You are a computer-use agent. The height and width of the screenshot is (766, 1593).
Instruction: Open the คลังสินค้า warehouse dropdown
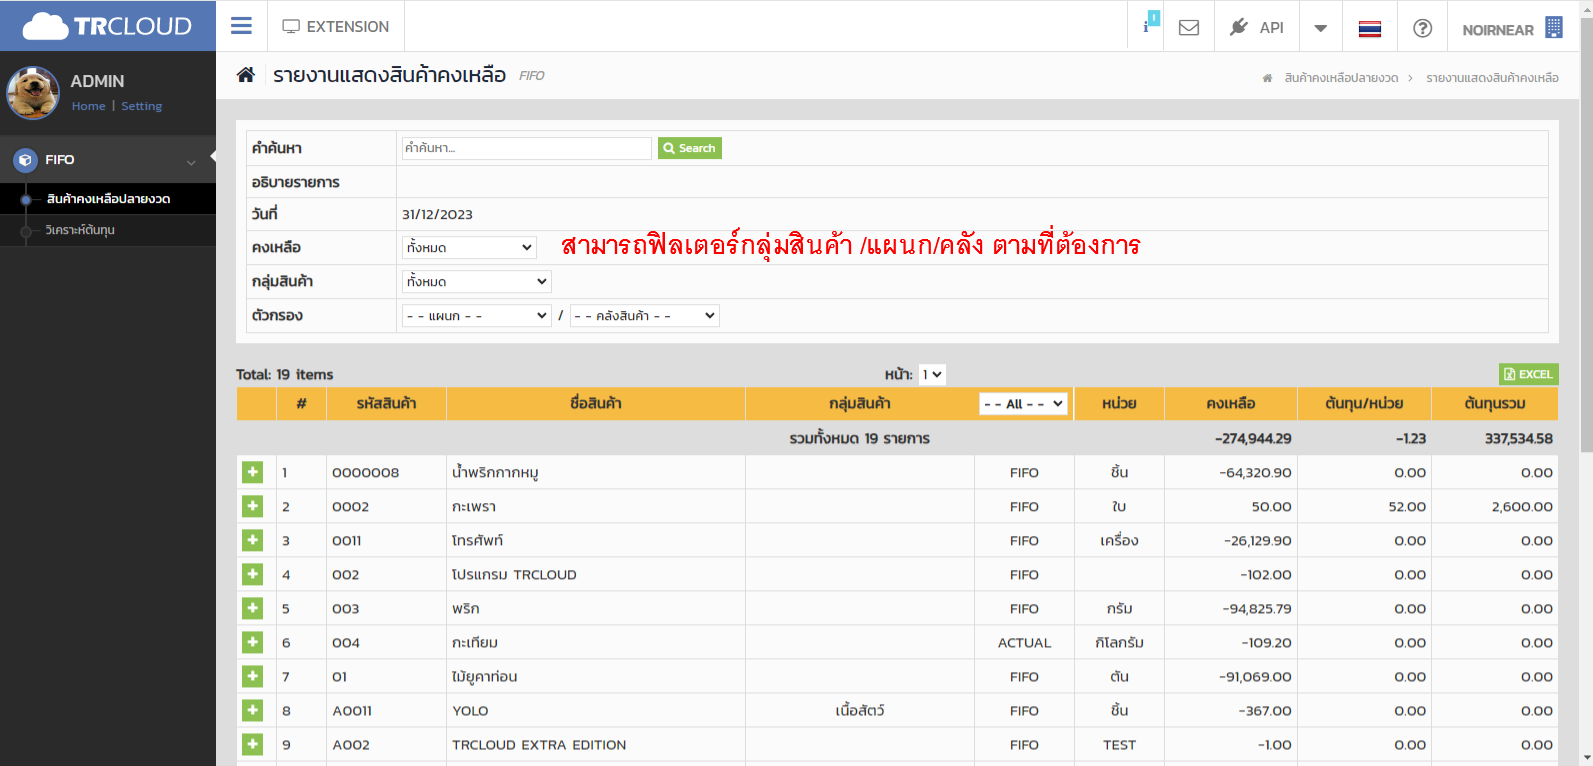(644, 315)
